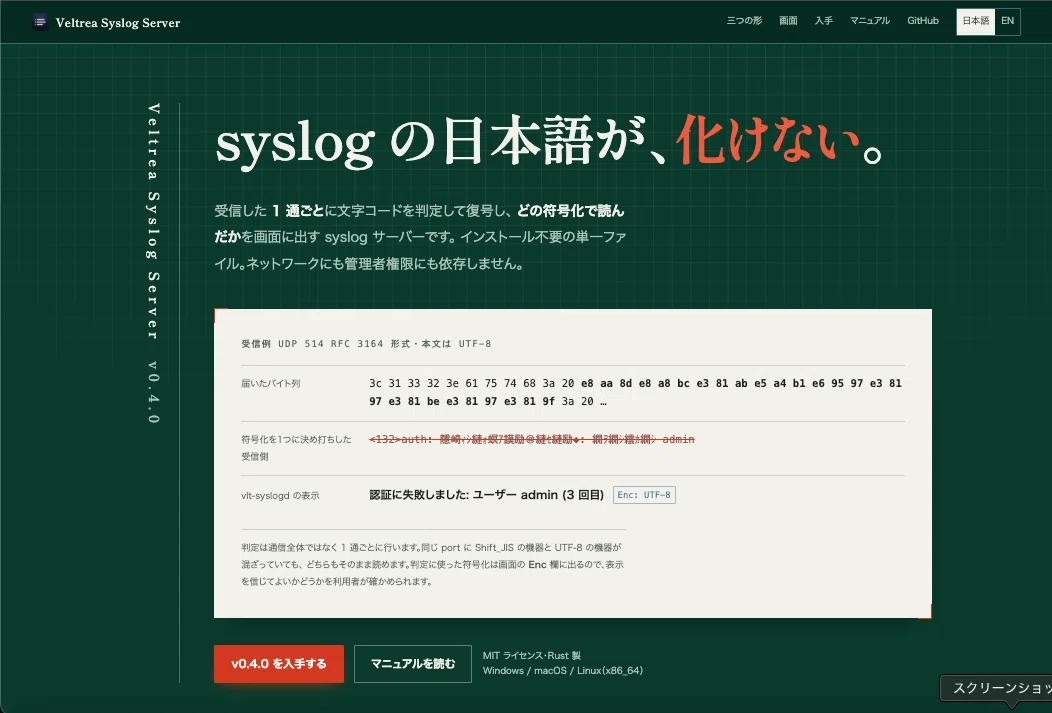Viewport: 1052px width, 713px height.
Task: Select the heading text syslog の日本語が
Action: [x=440, y=144]
